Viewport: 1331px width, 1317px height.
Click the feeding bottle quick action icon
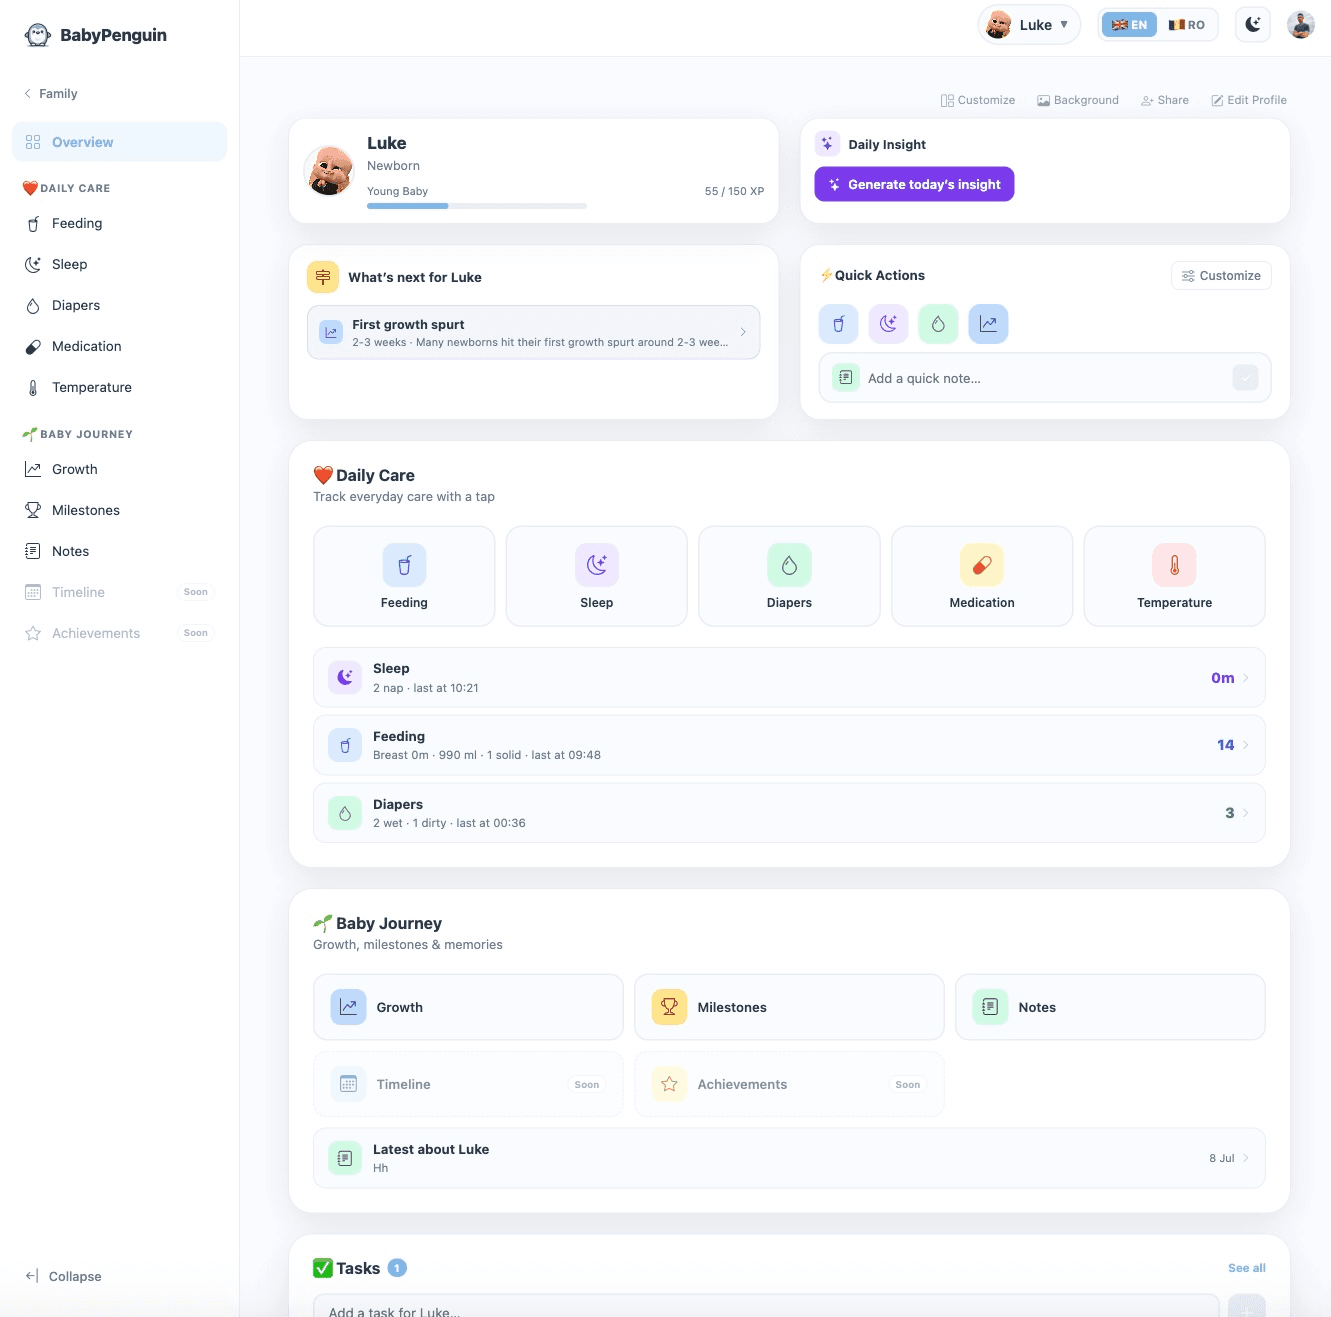(x=838, y=324)
